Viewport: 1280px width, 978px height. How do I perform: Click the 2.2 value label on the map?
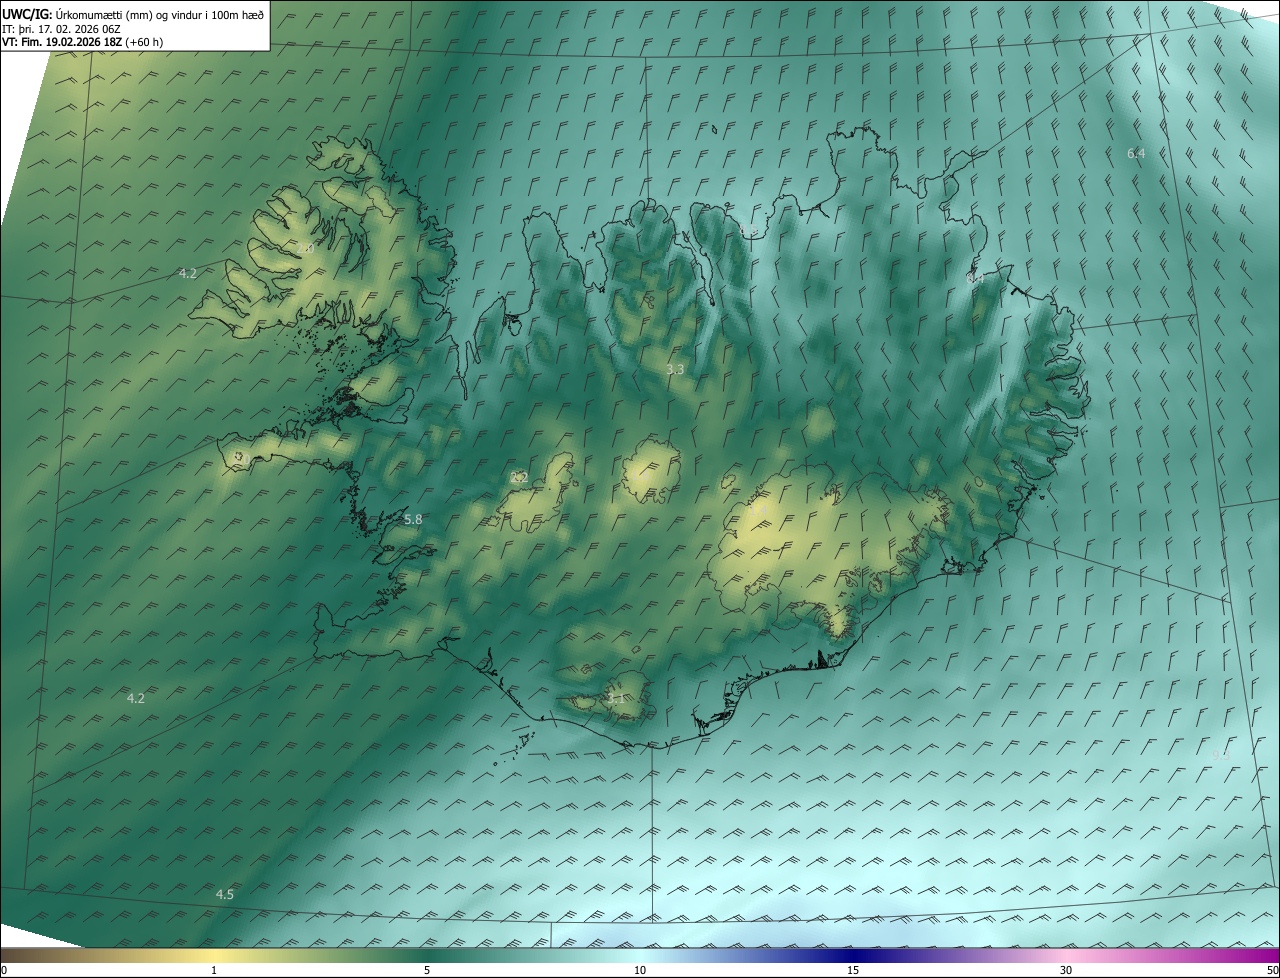coord(519,477)
